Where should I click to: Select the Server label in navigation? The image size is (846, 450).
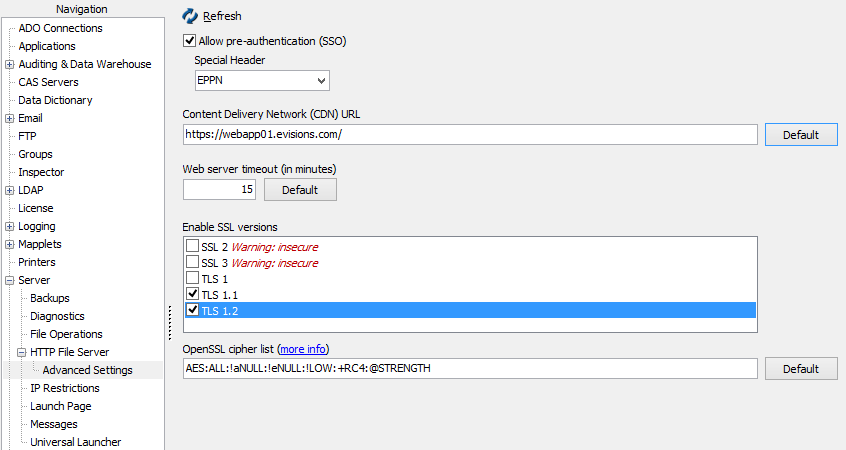pyautogui.click(x=34, y=280)
